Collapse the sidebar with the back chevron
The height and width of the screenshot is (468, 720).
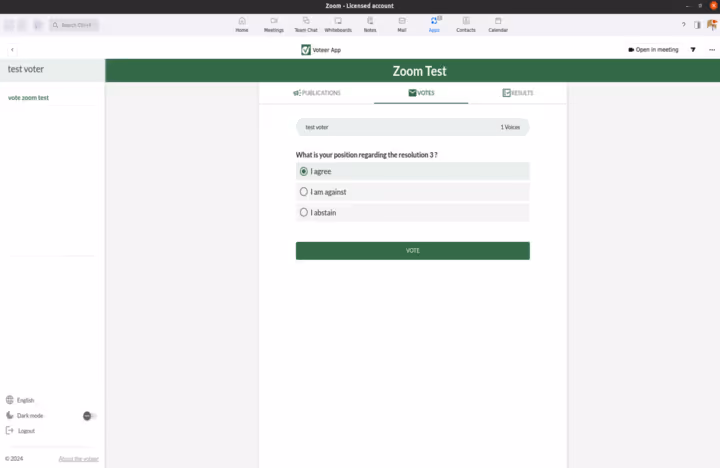click(12, 50)
